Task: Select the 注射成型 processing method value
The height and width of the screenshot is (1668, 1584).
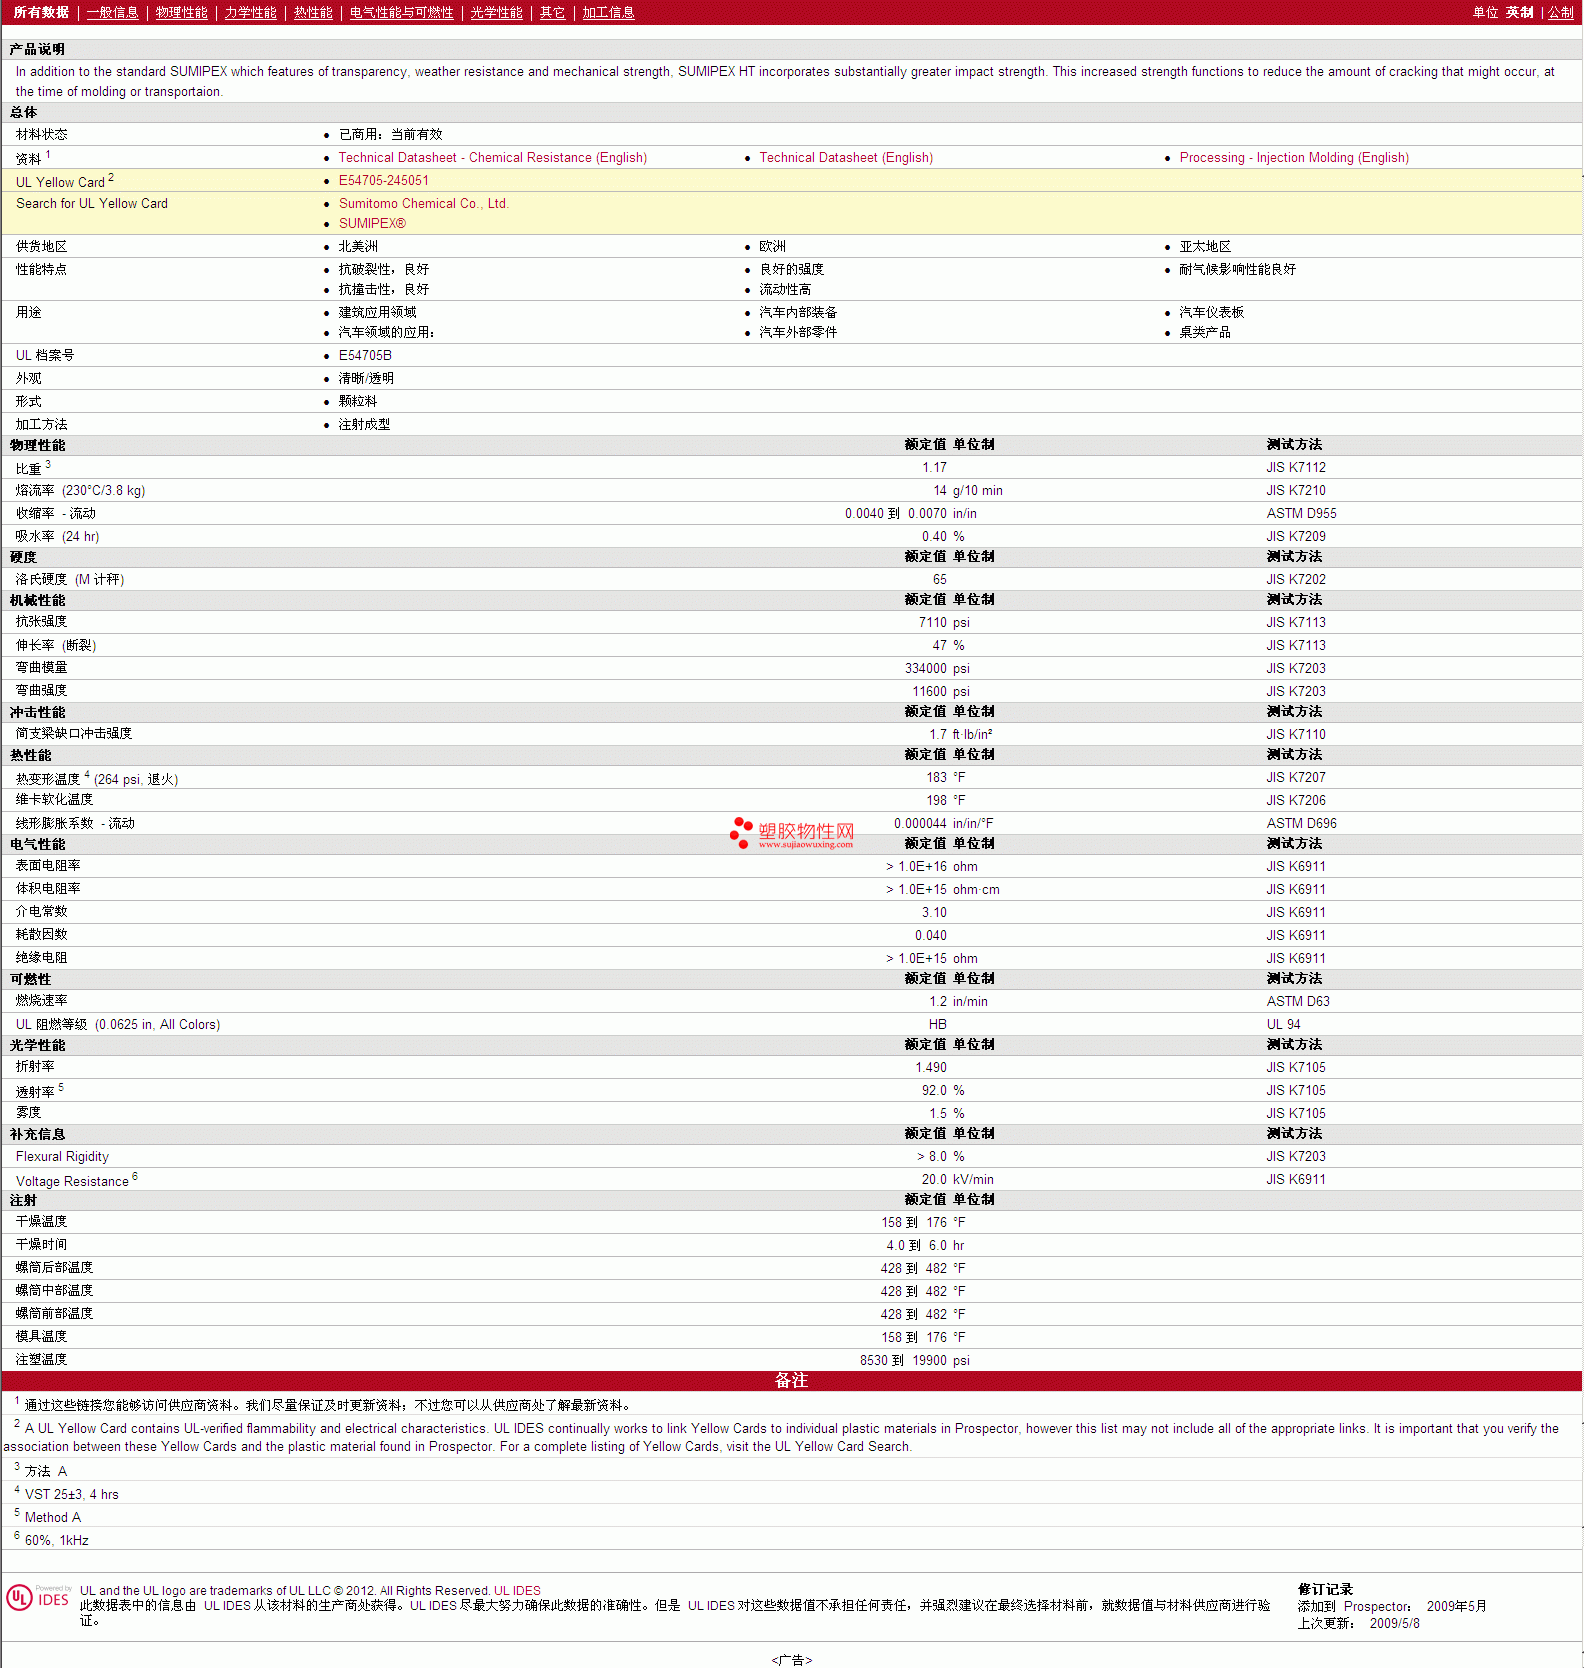Action: (x=364, y=425)
